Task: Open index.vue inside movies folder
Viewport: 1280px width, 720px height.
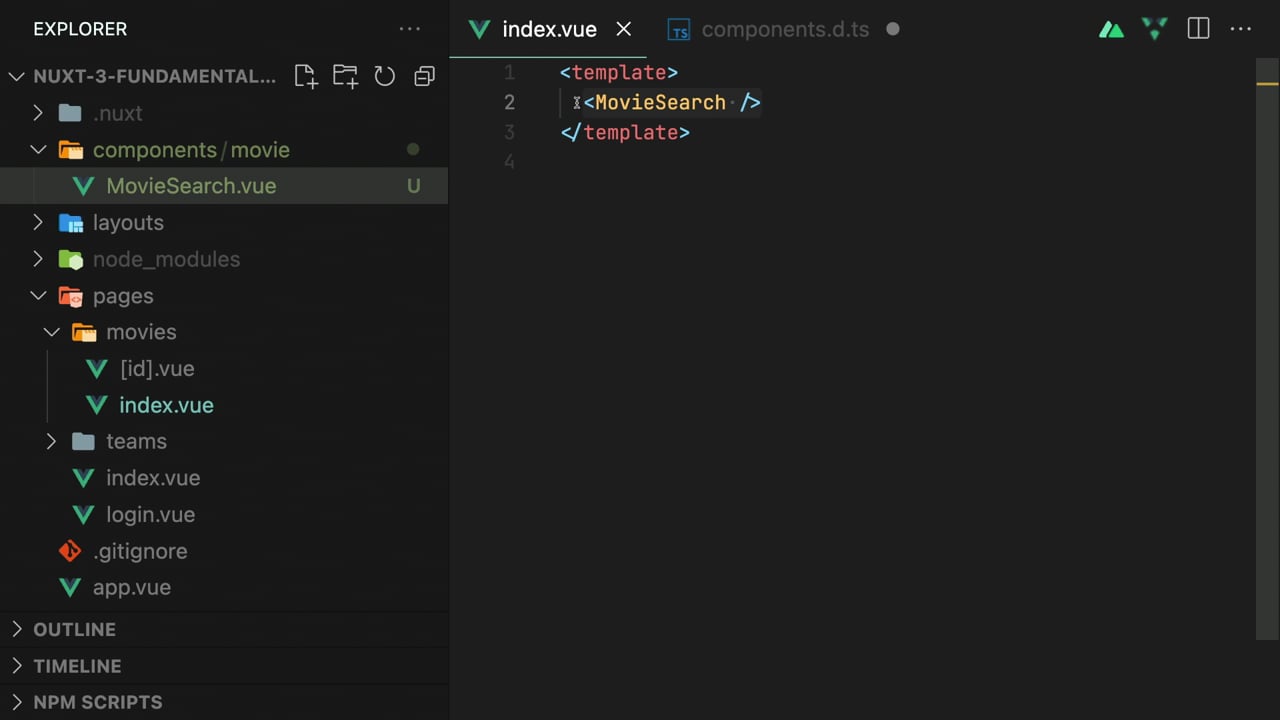Action: coord(166,405)
